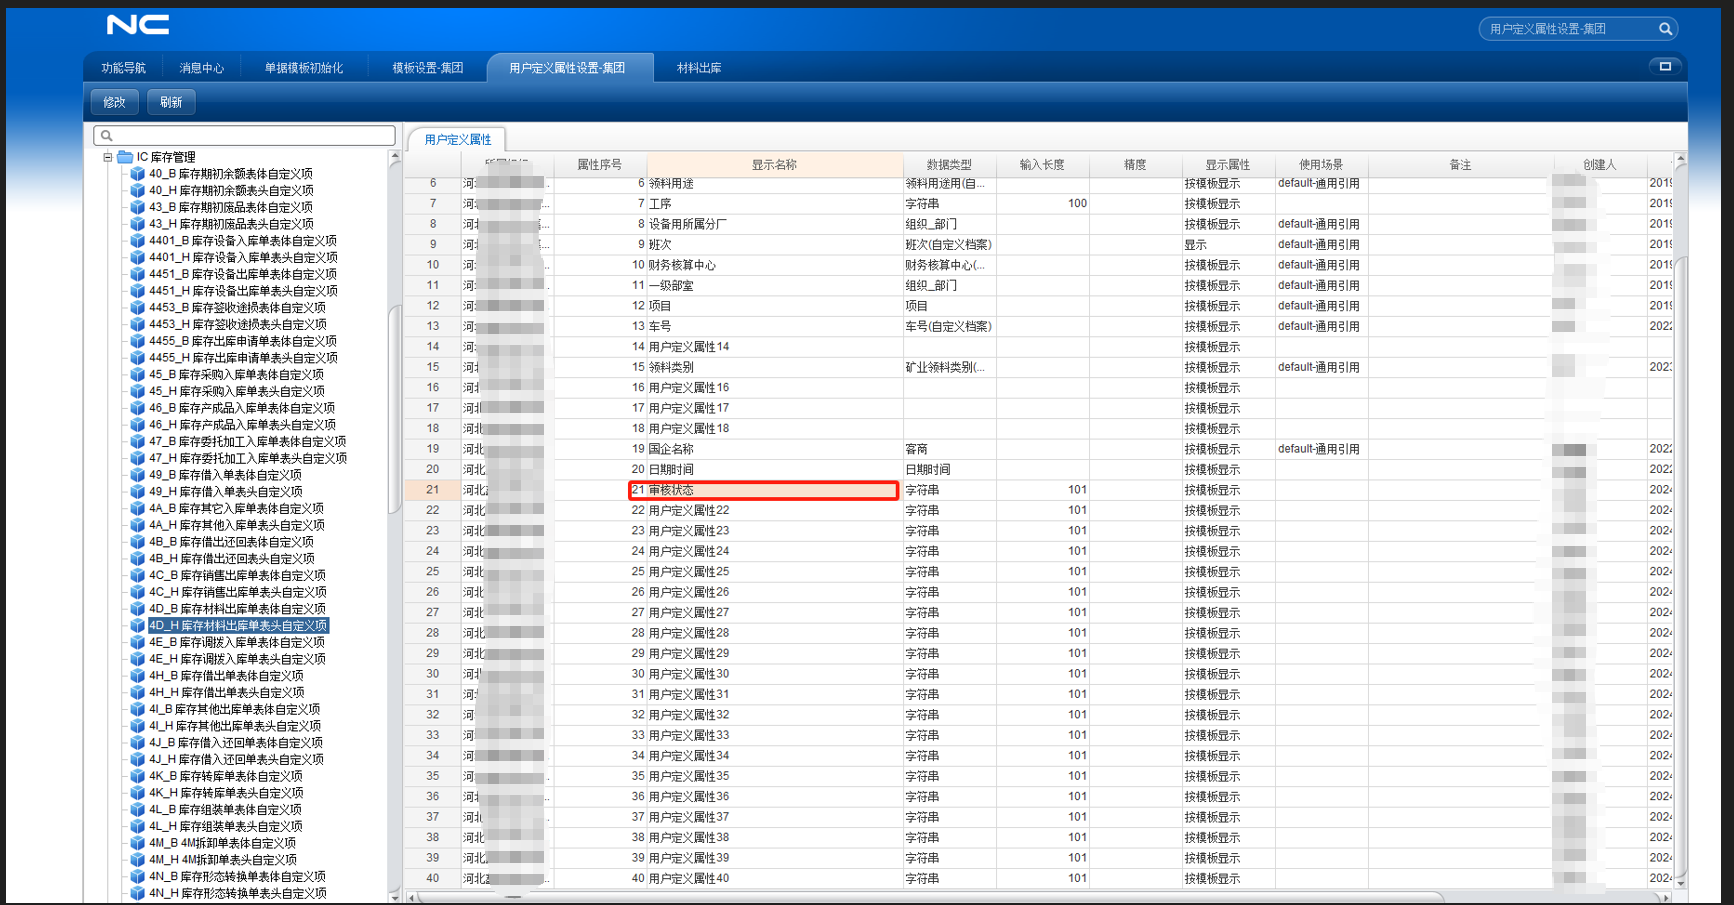Click the 创建人 column header
The height and width of the screenshot is (905, 1734).
pyautogui.click(x=1600, y=165)
